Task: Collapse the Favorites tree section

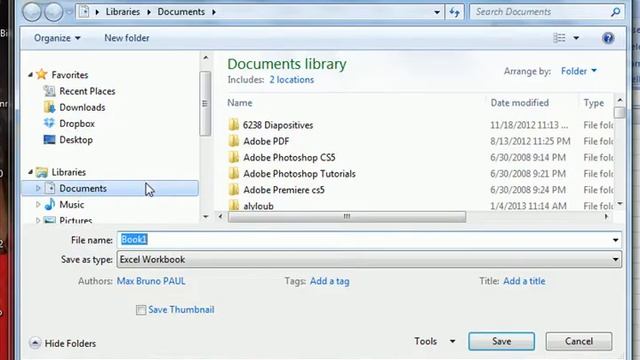Action: coord(30,75)
